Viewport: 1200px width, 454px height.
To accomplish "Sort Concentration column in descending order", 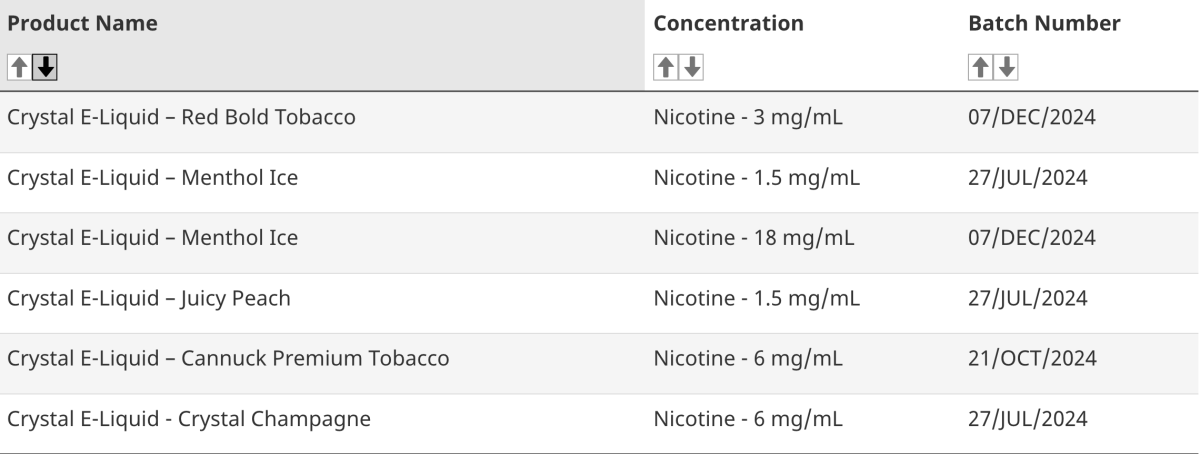I will (691, 67).
